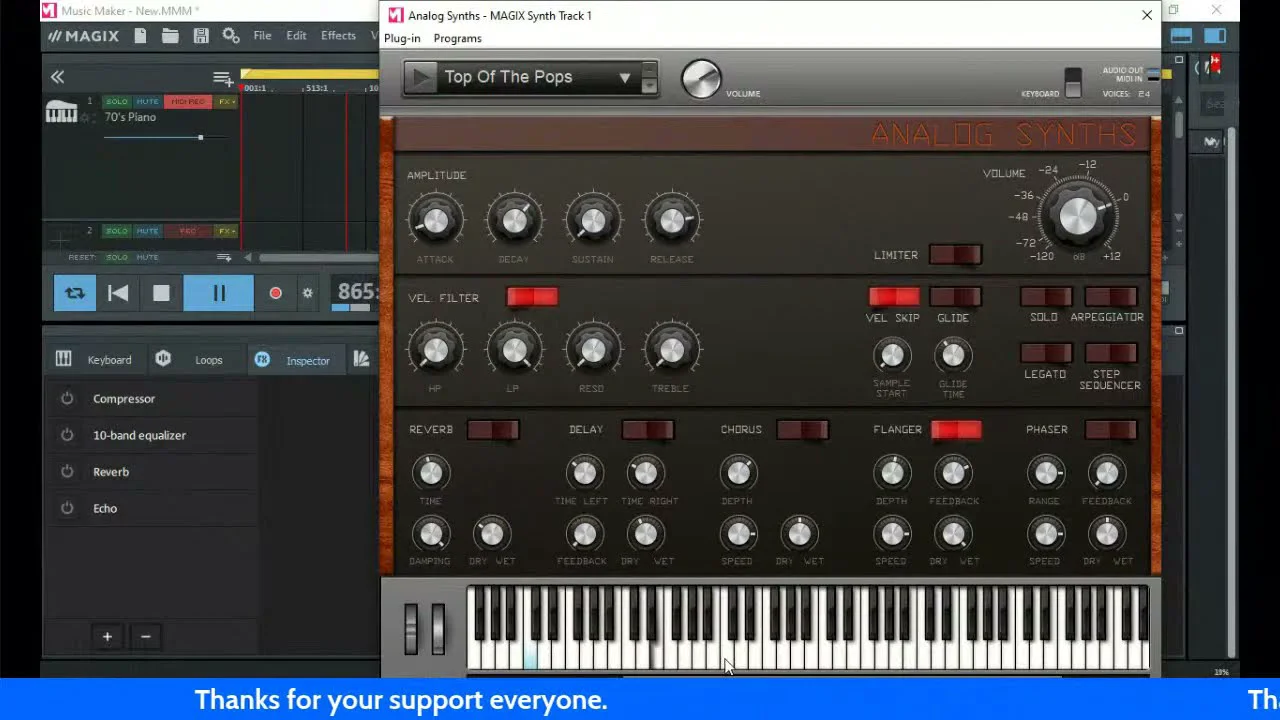This screenshot has width=1280, height=720.
Task: Enable the Compressor effect power icon
Action: [67, 398]
